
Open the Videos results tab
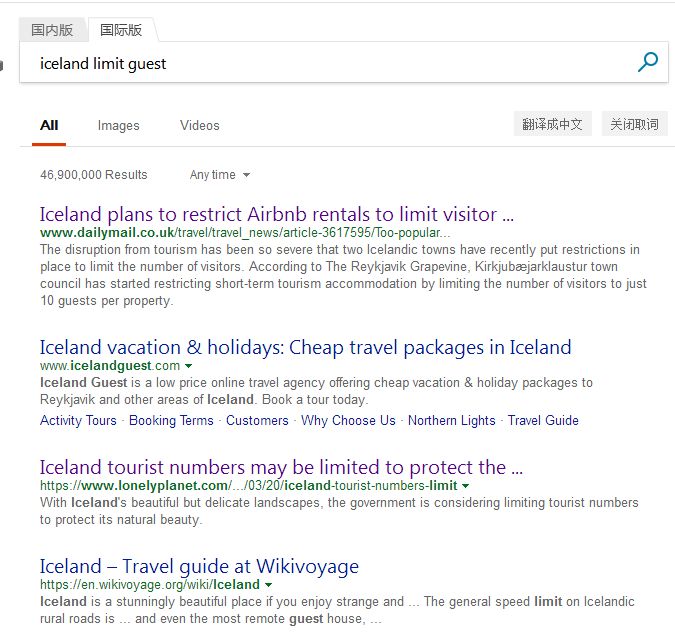(200, 125)
